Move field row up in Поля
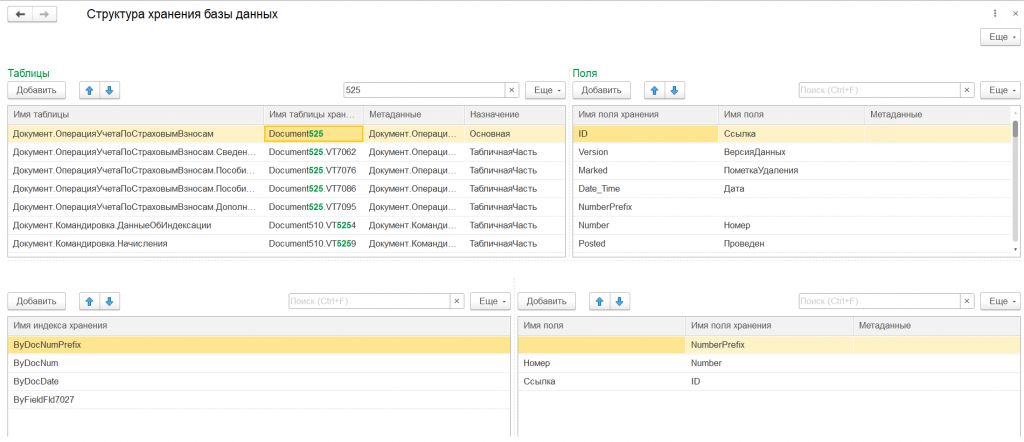This screenshot has height=442, width=1024. 654,90
